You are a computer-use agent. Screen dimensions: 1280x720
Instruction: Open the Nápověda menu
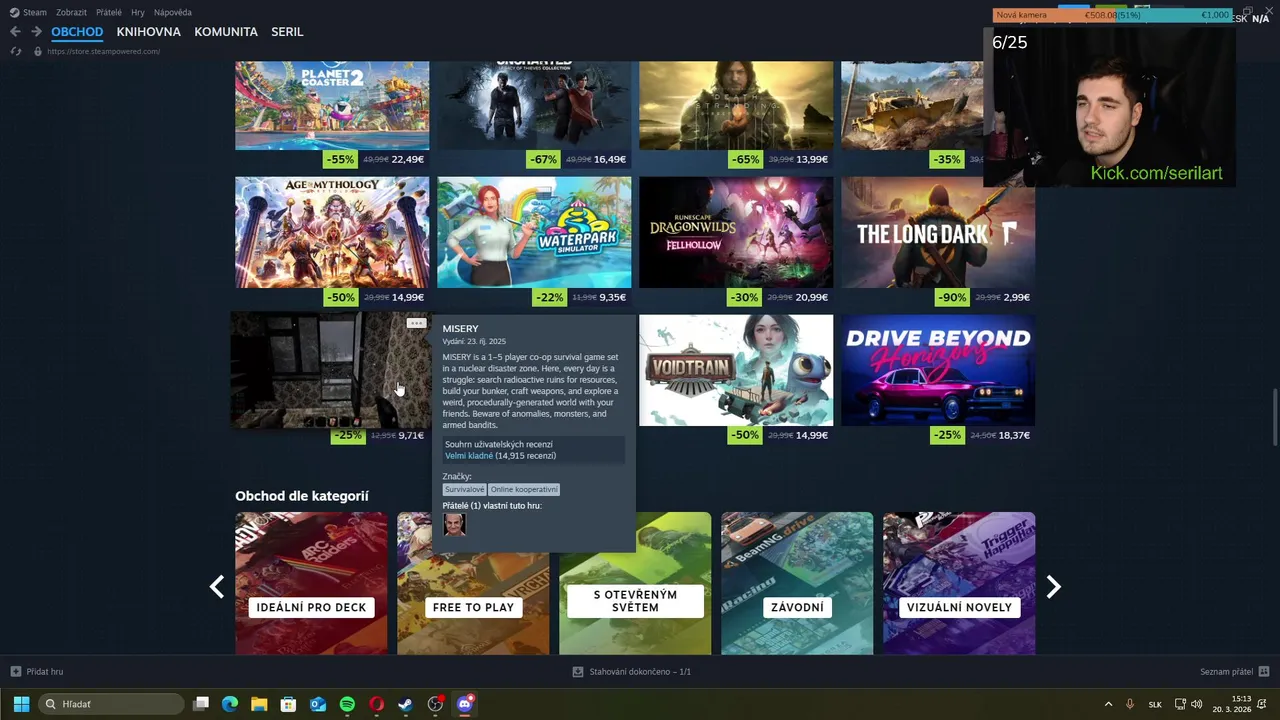point(173,12)
